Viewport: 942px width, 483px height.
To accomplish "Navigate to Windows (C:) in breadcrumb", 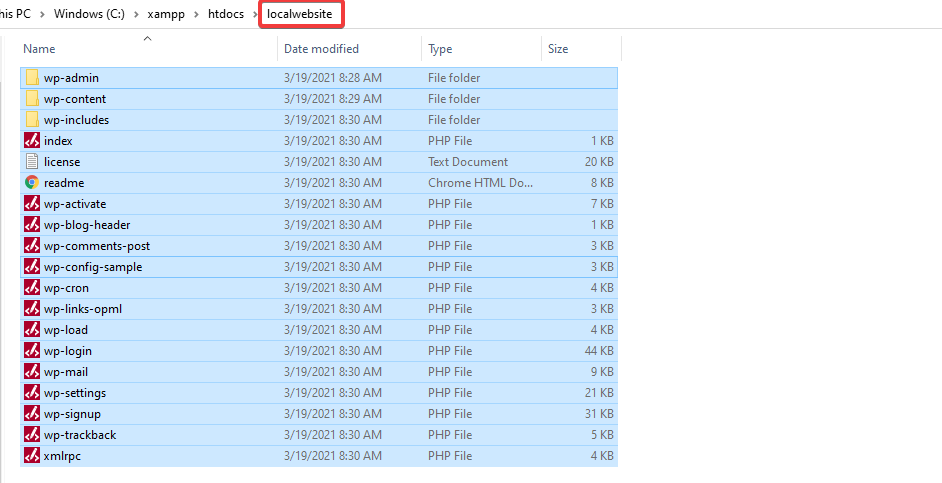I will point(90,14).
